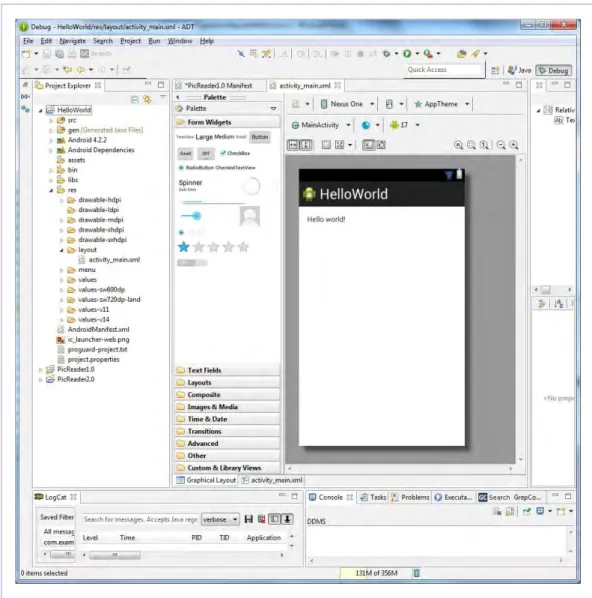The image size is (592, 598).
Task: Select activity_main.xml in the layout folder
Action: pos(114,260)
